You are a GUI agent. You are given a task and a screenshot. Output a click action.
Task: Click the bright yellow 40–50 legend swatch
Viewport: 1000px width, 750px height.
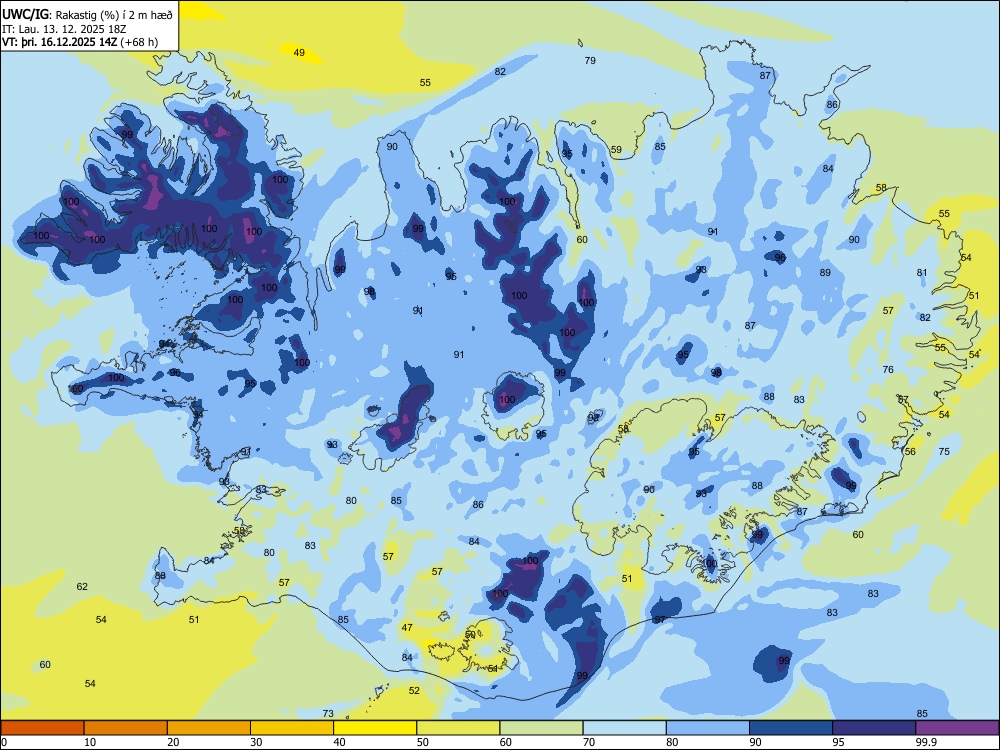[375, 728]
